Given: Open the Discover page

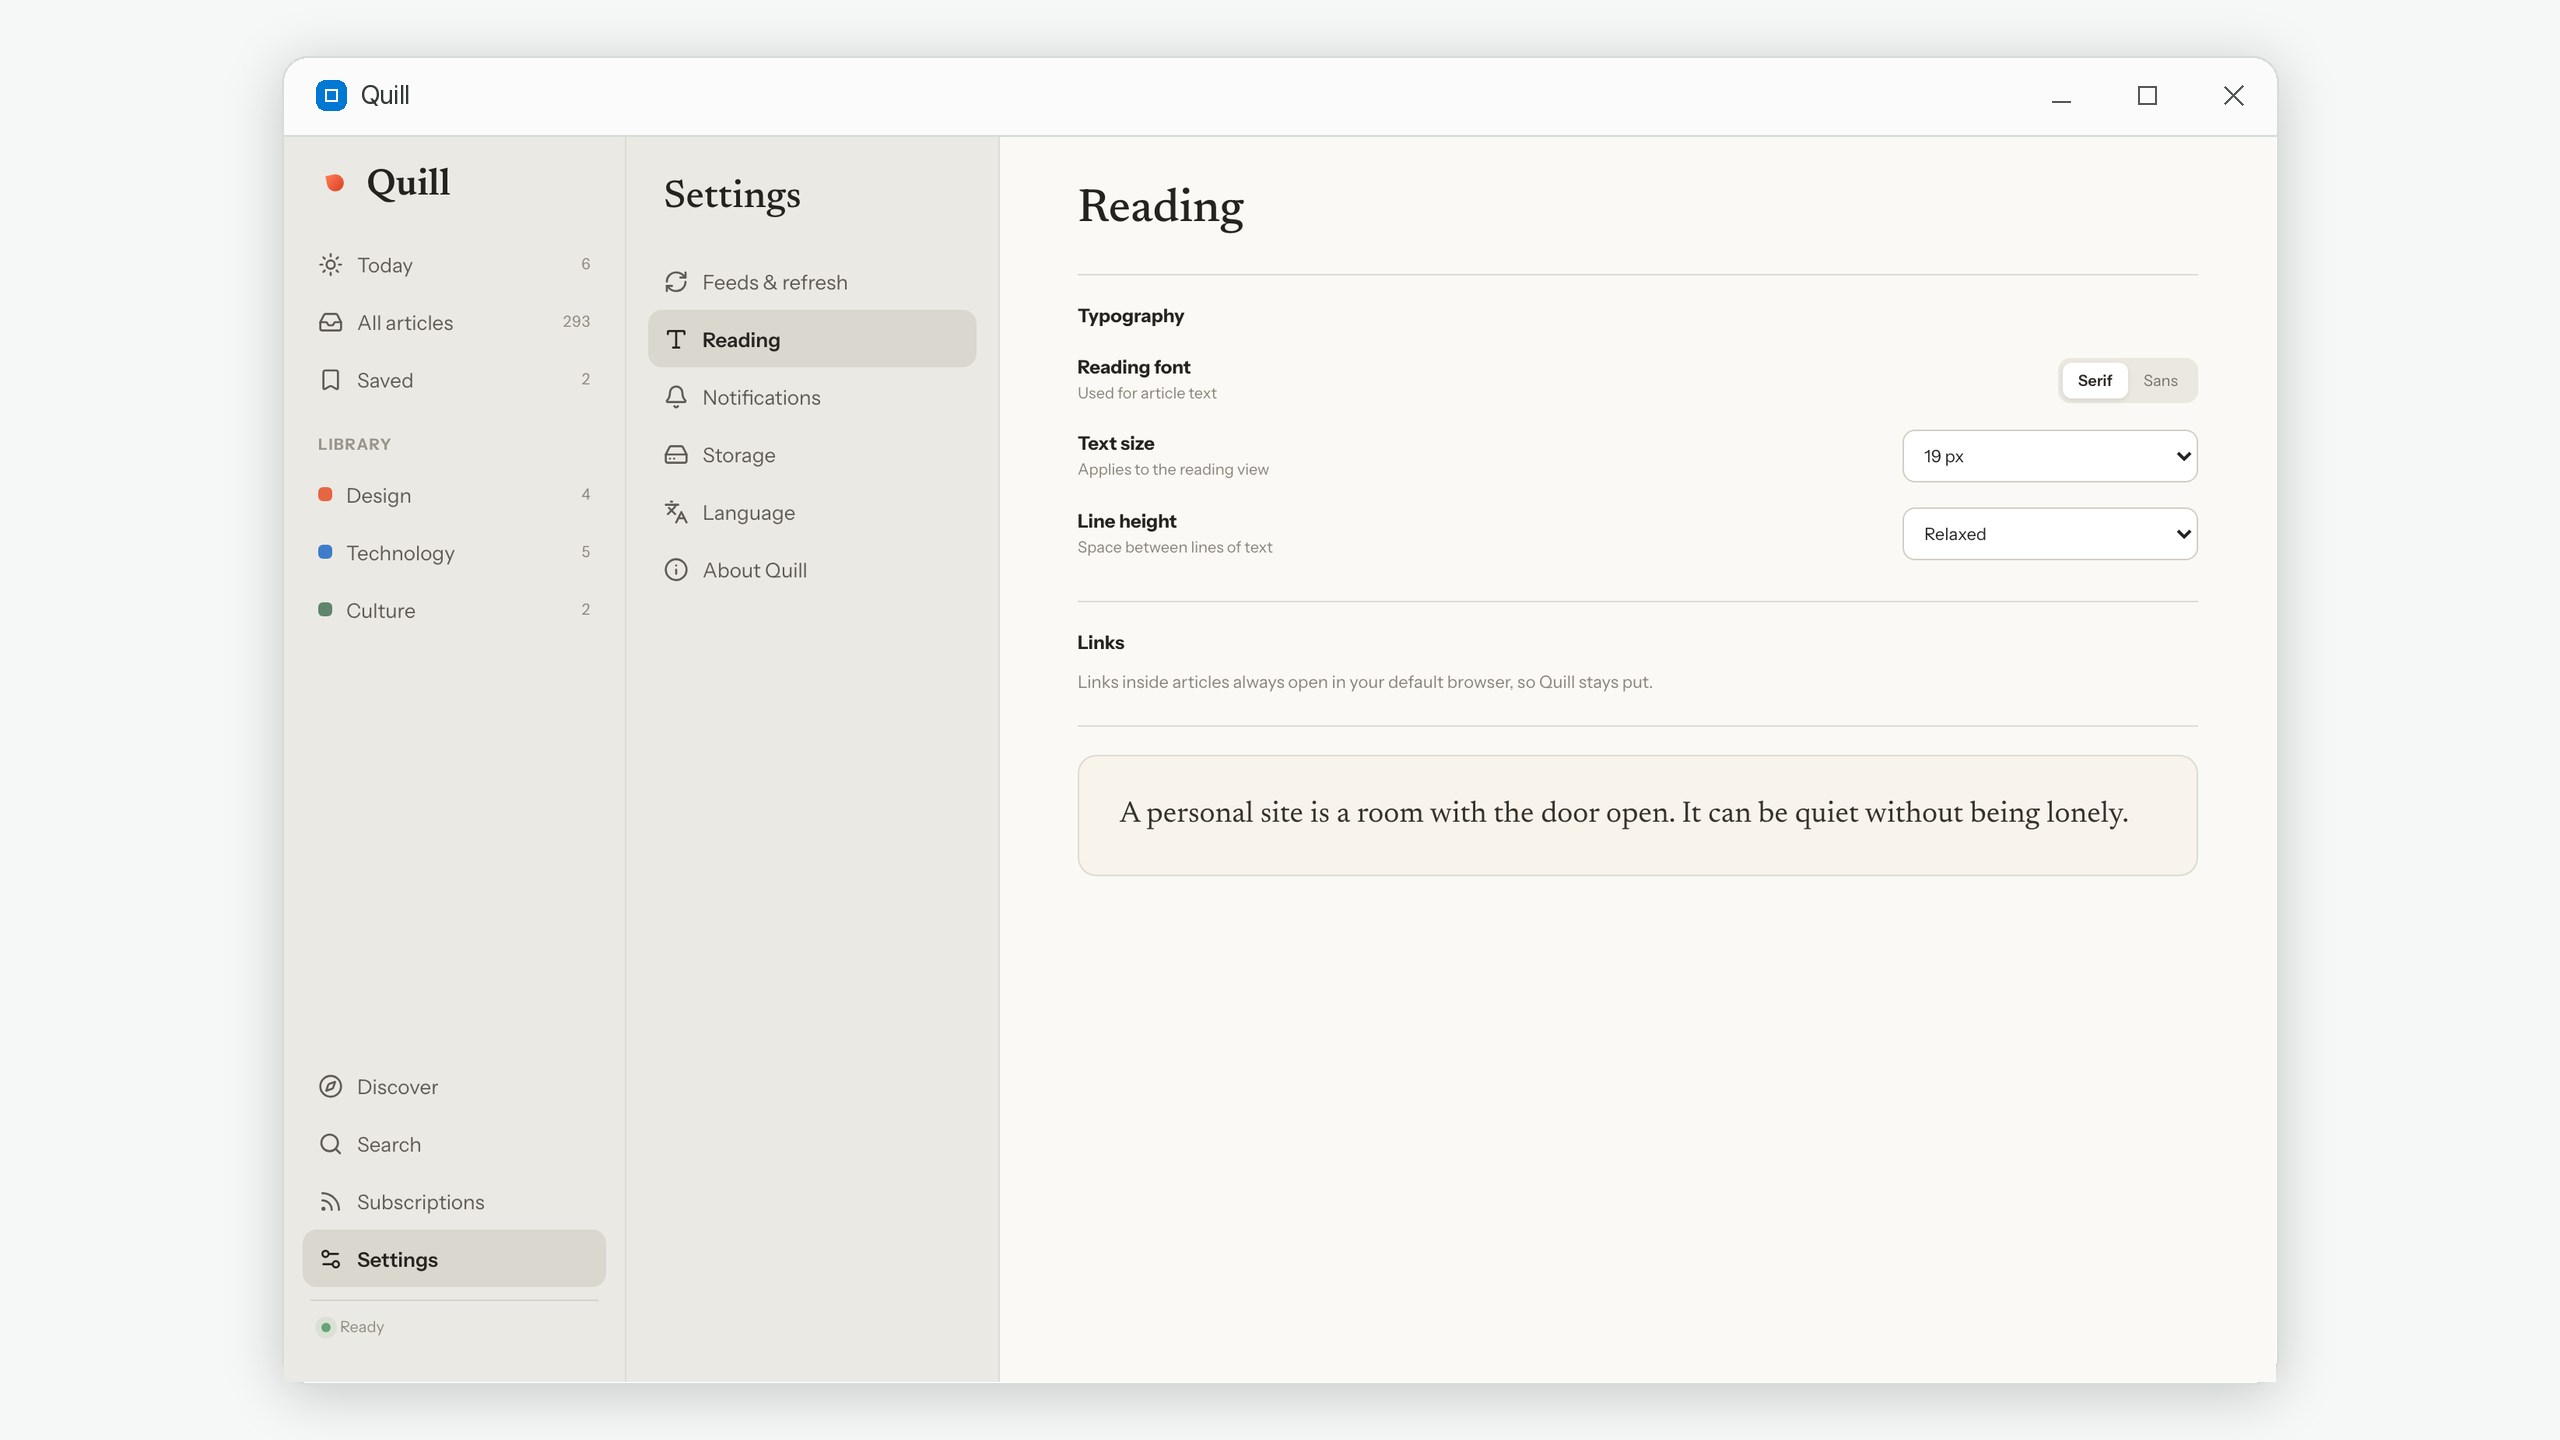Looking at the screenshot, I should 454,1086.
